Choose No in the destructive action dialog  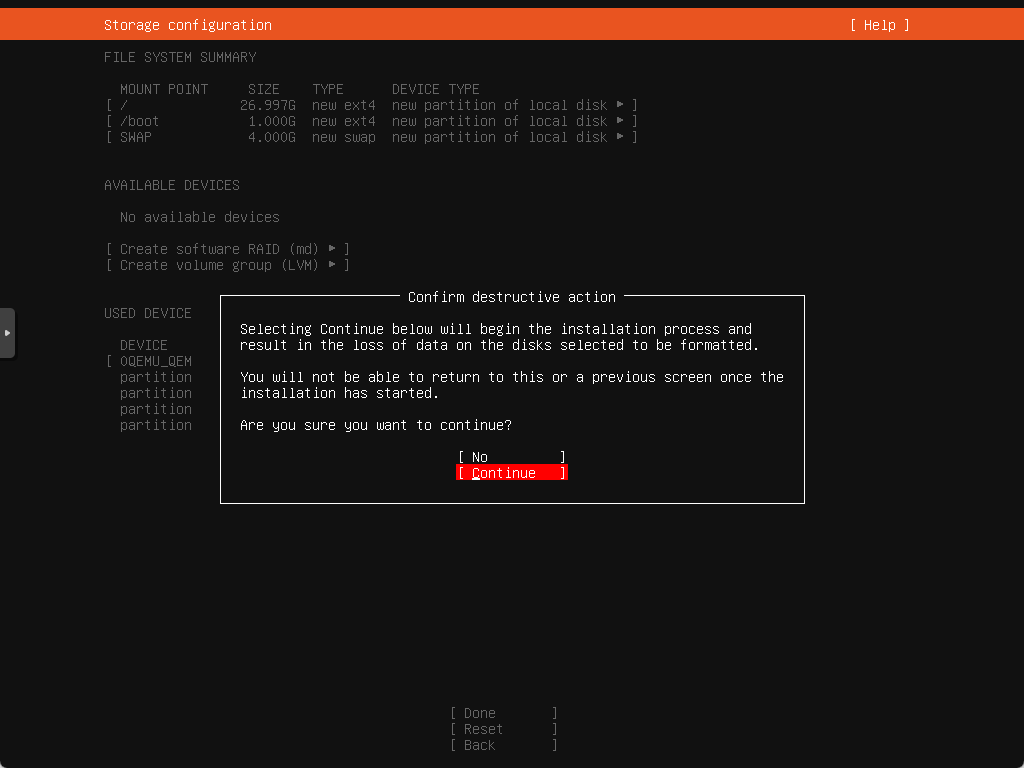(511, 457)
